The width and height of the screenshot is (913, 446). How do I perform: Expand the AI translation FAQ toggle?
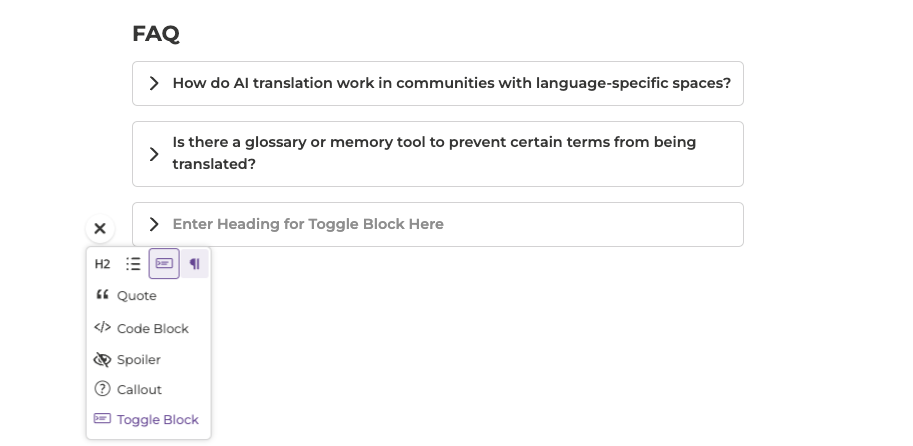tap(154, 84)
